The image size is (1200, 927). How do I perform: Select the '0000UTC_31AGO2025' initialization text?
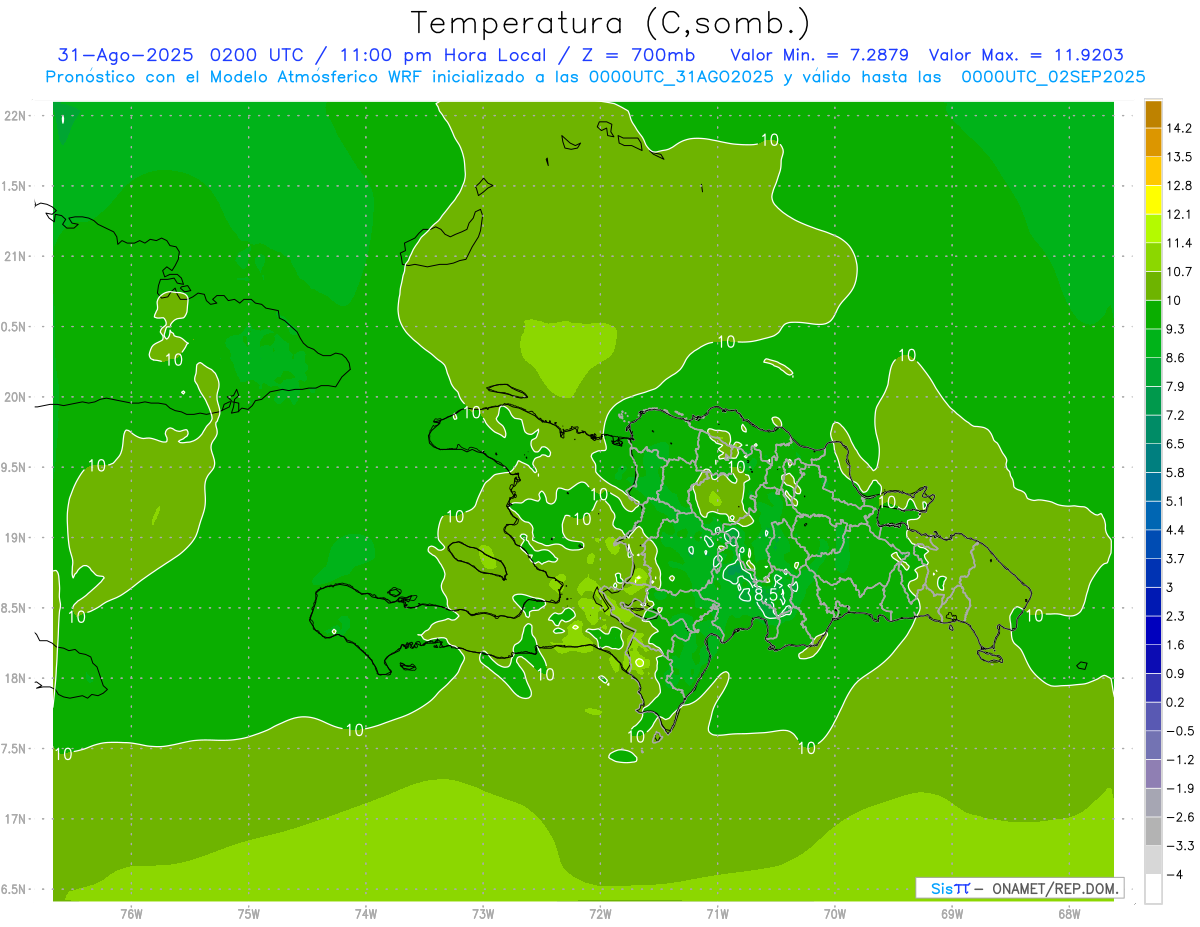click(681, 77)
